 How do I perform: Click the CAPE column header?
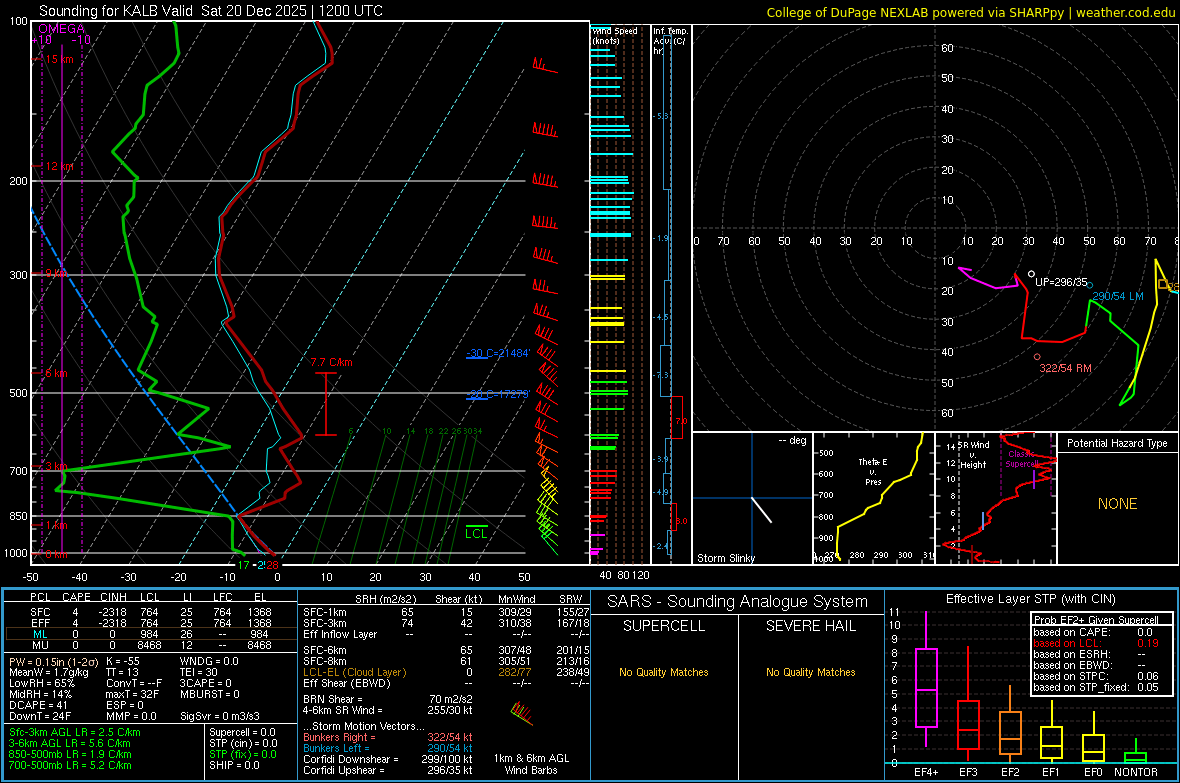(76, 597)
